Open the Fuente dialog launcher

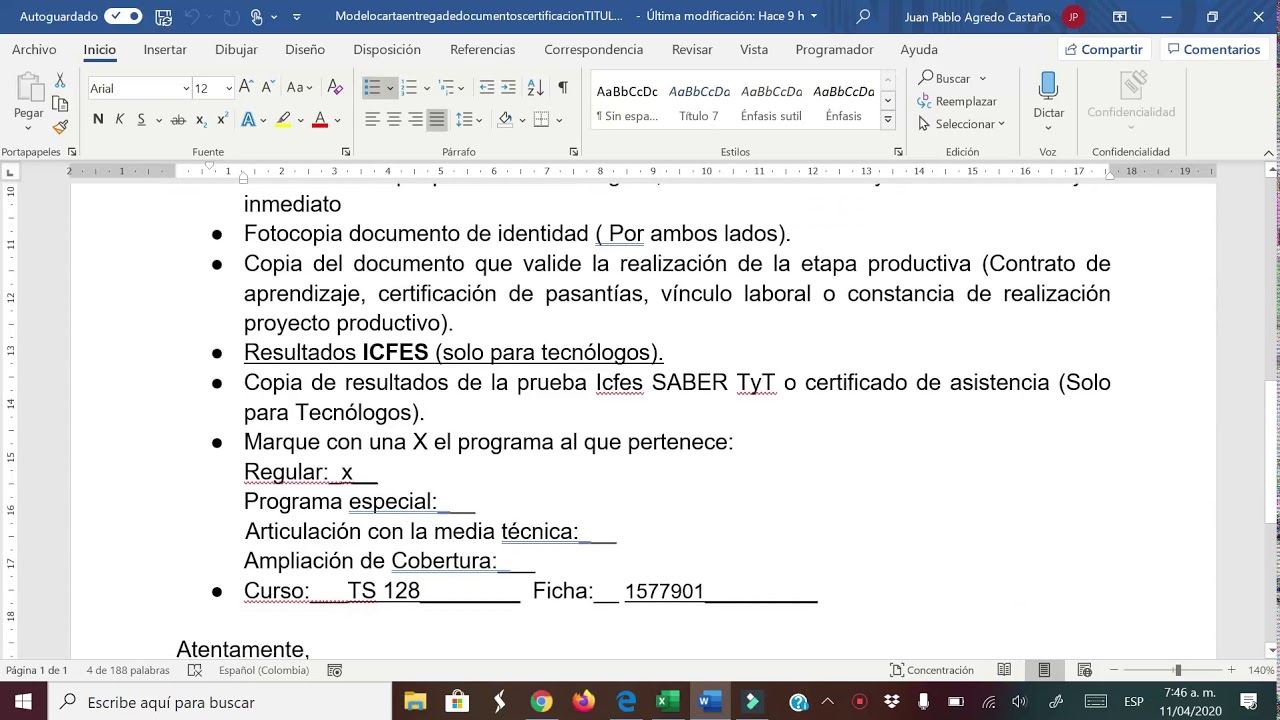(x=346, y=152)
